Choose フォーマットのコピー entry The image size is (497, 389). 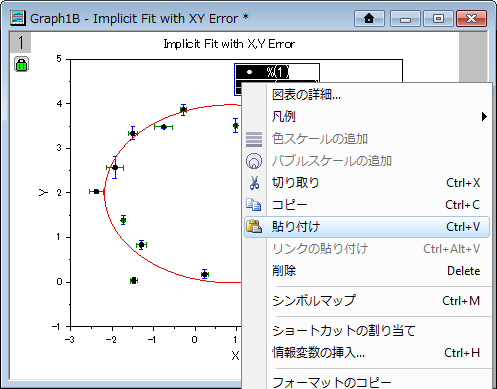point(368,382)
